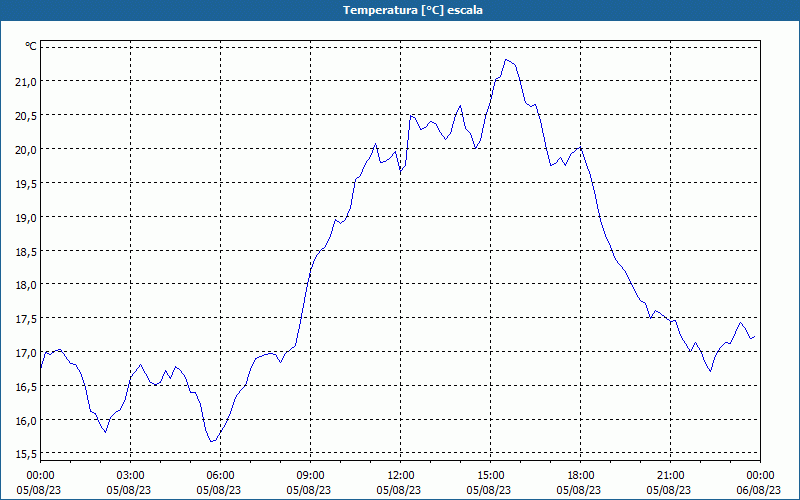
Task: Click the 06:00 time label
Action: (x=220, y=476)
